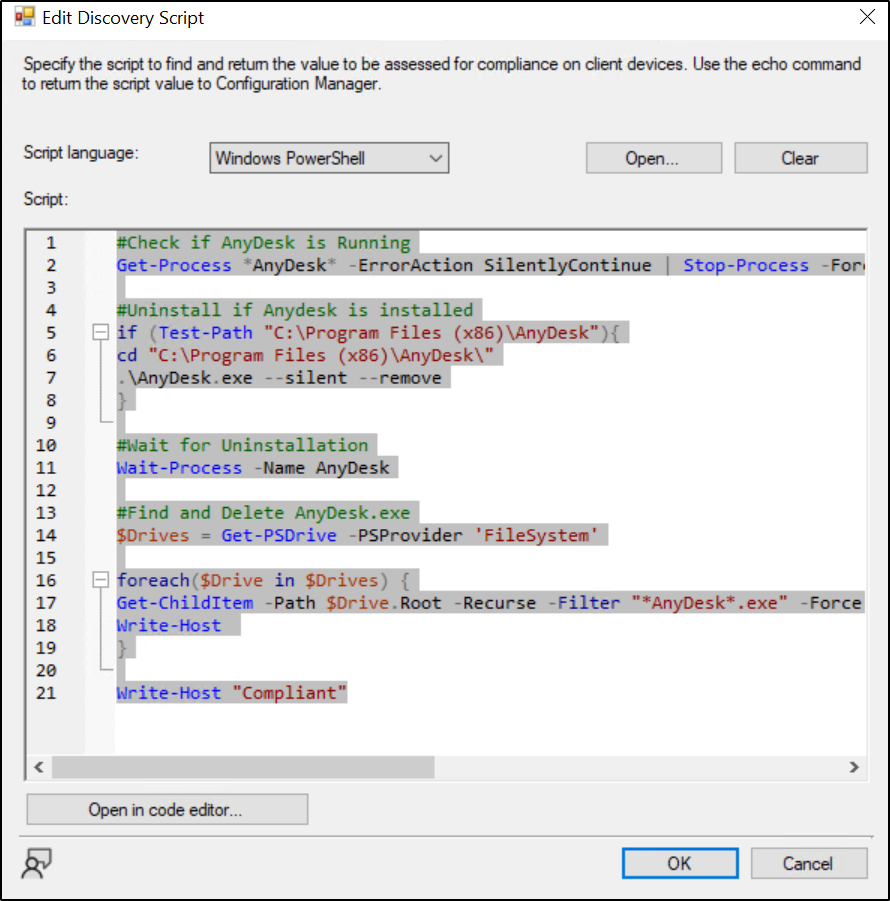Click the Open... button
Image resolution: width=890 pixels, height=901 pixels.
click(x=653, y=158)
